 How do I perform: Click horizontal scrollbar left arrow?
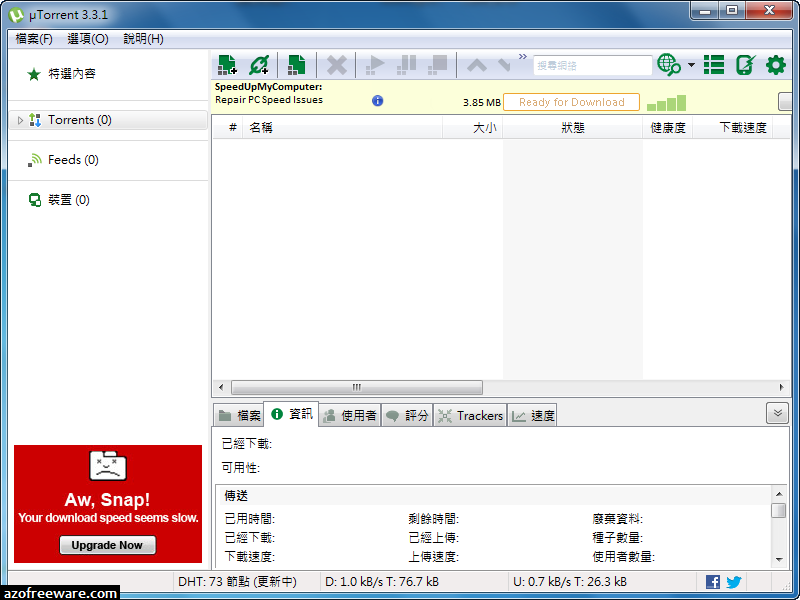[x=221, y=387]
